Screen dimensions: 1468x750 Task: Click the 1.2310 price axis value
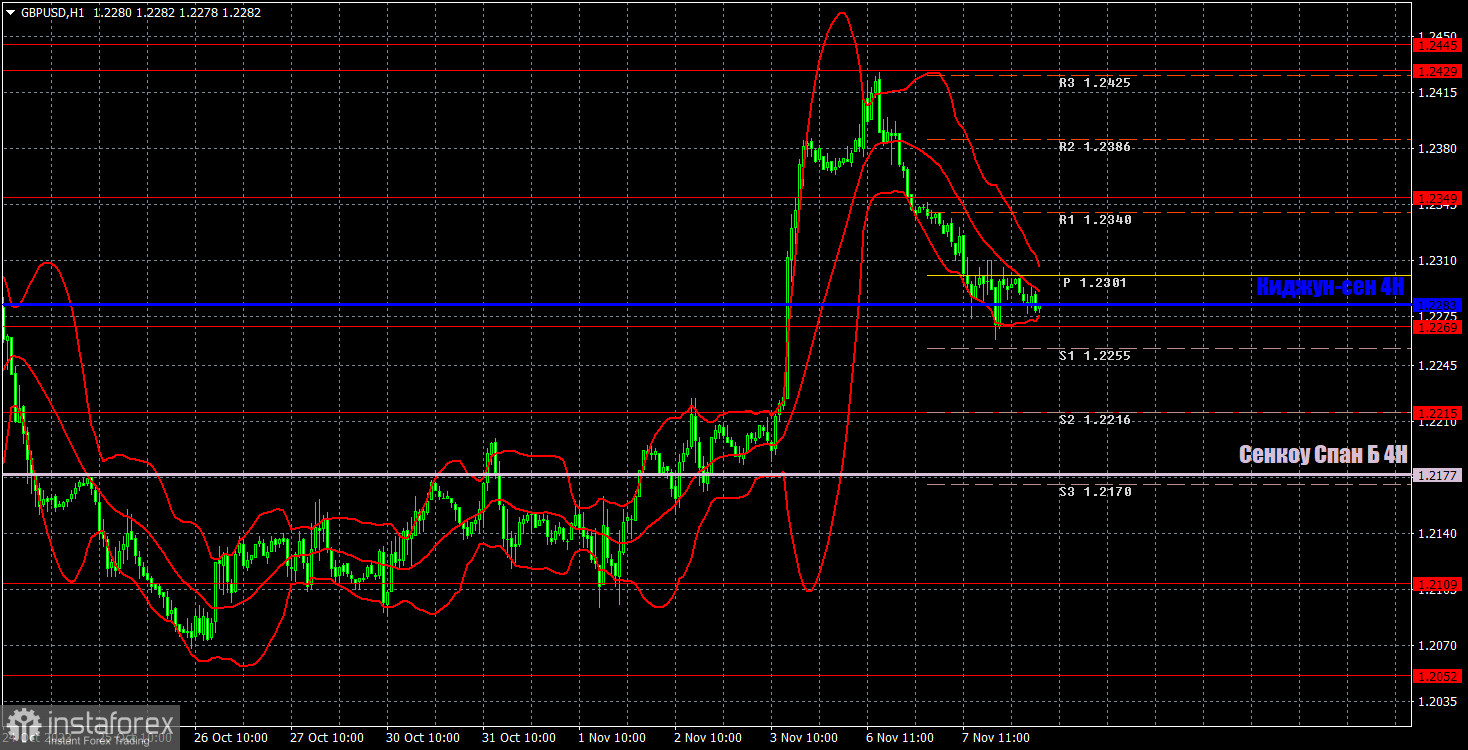1436,261
